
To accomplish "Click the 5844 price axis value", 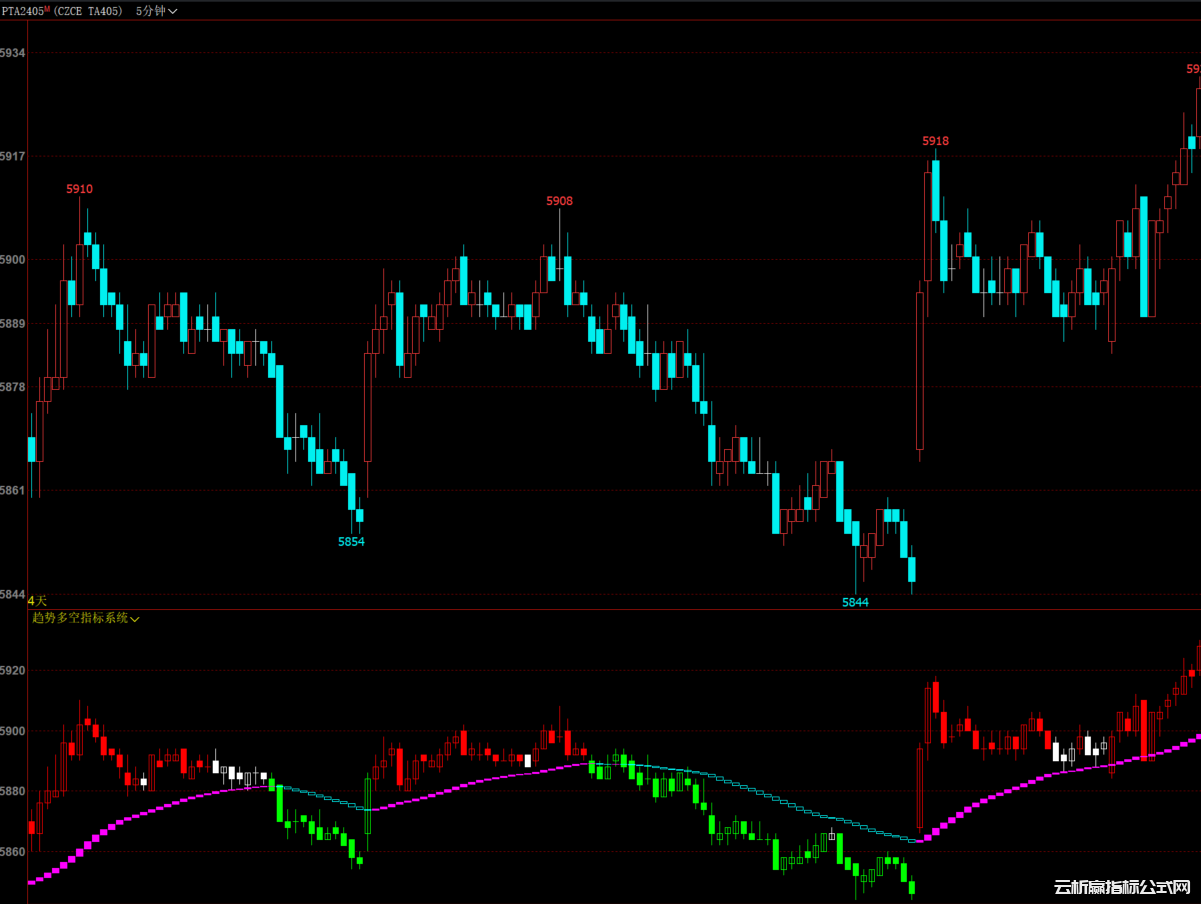I will (13, 594).
